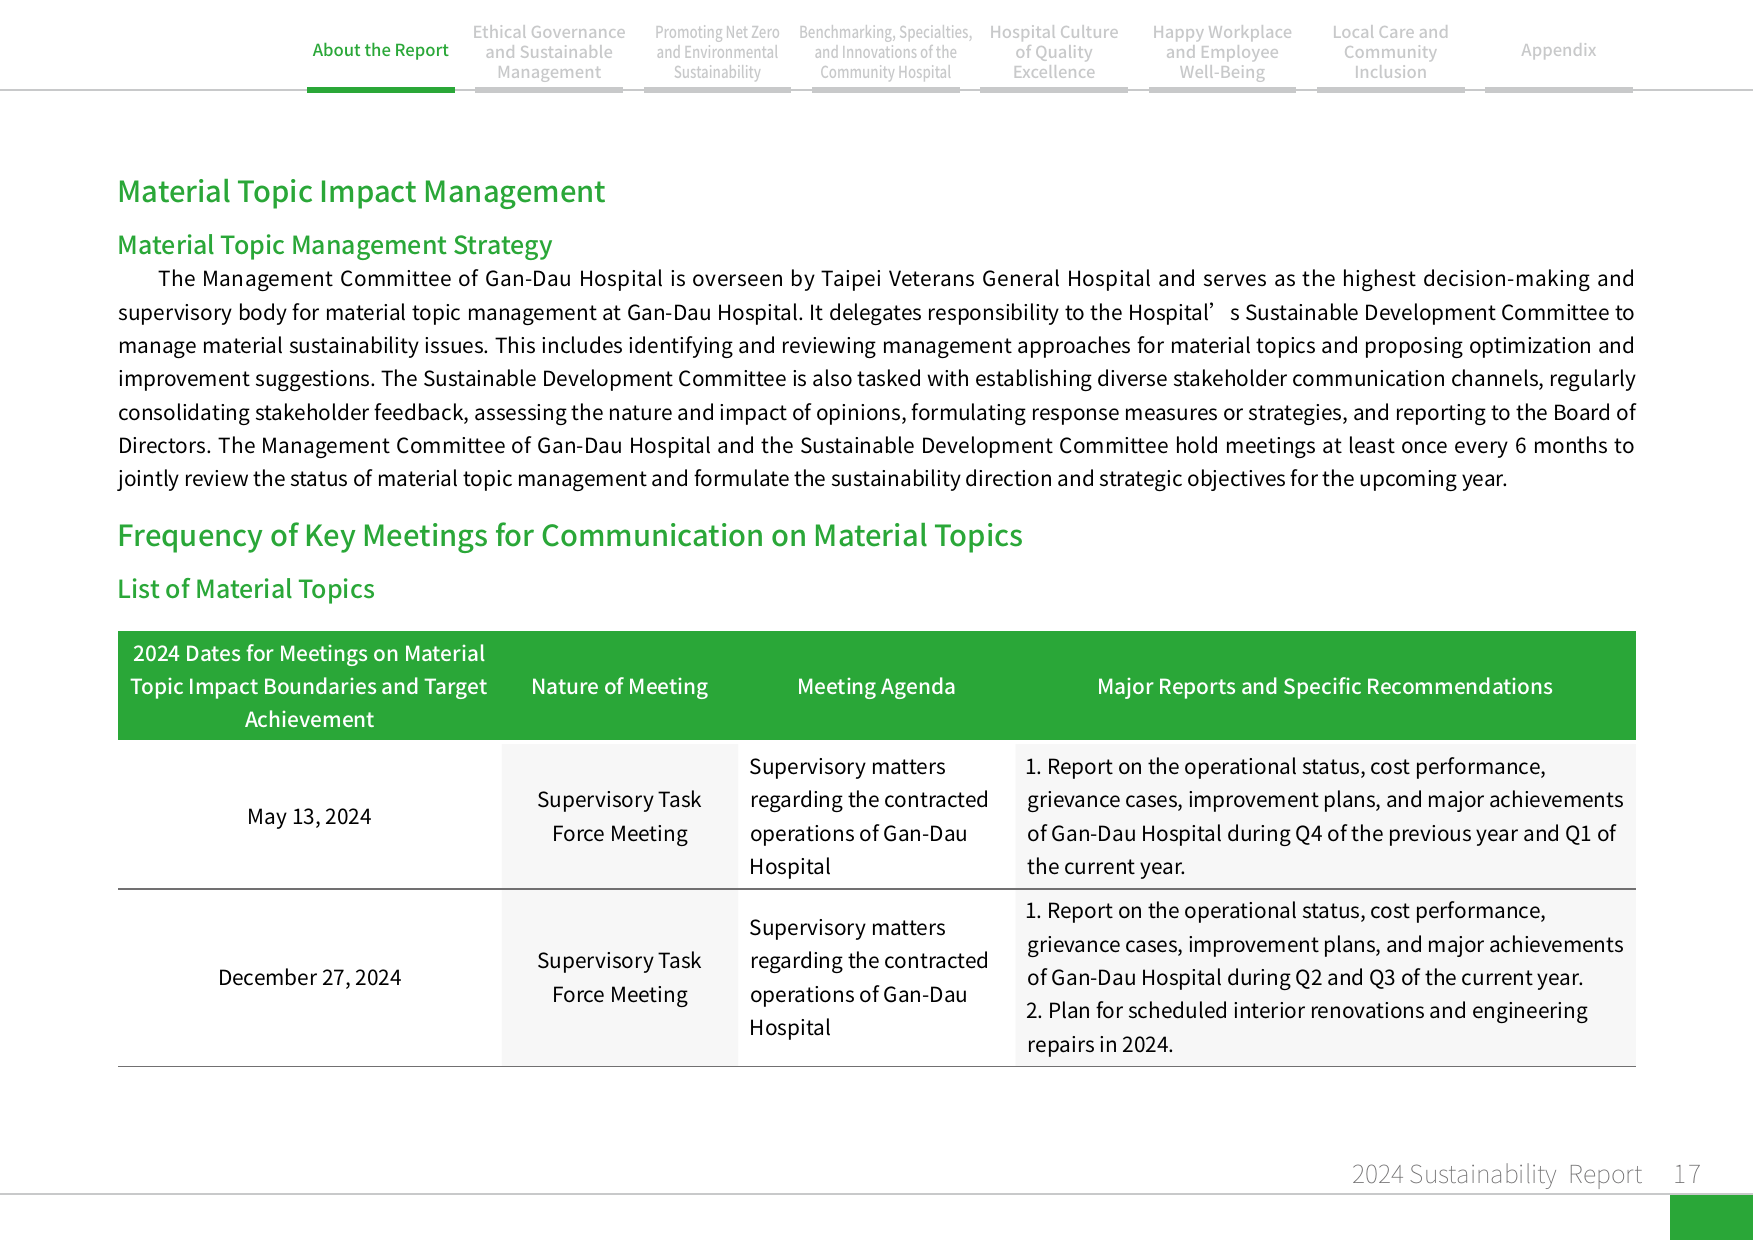Viewport: 1753px width, 1240px height.
Task: Select Benchmarking, Specialties, and Innovations tab
Action: 885,52
